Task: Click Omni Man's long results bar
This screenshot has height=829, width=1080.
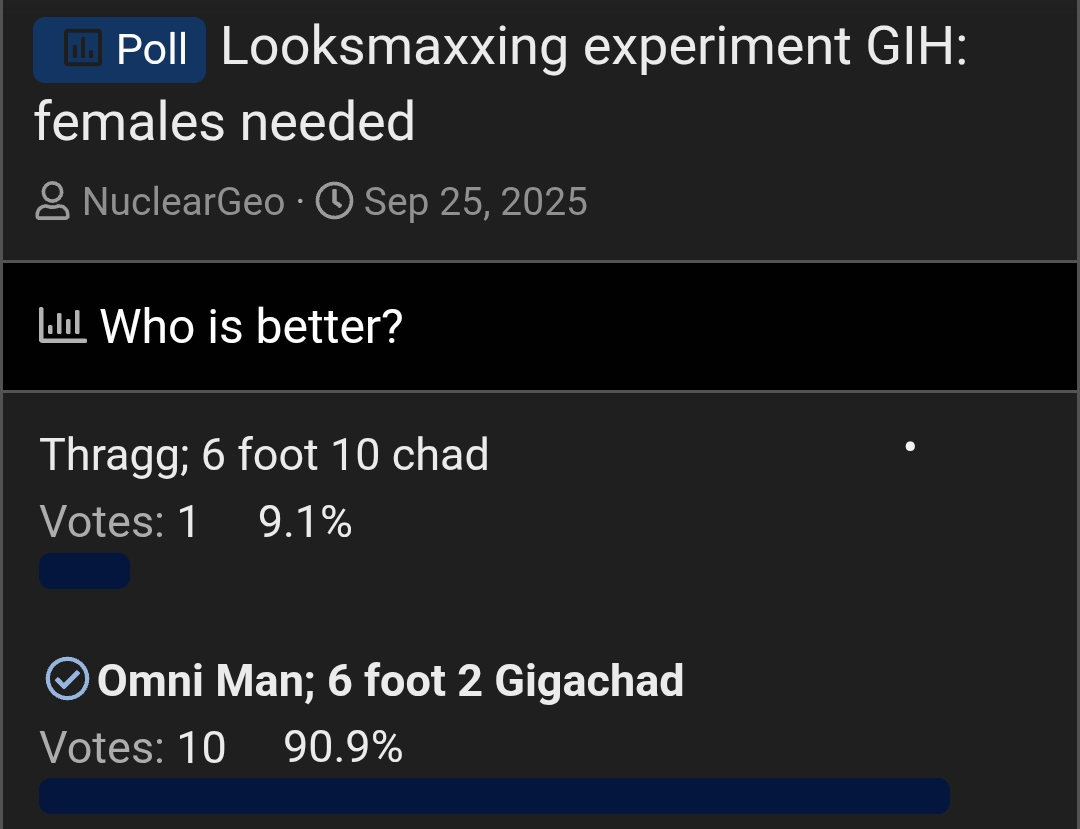Action: [494, 796]
